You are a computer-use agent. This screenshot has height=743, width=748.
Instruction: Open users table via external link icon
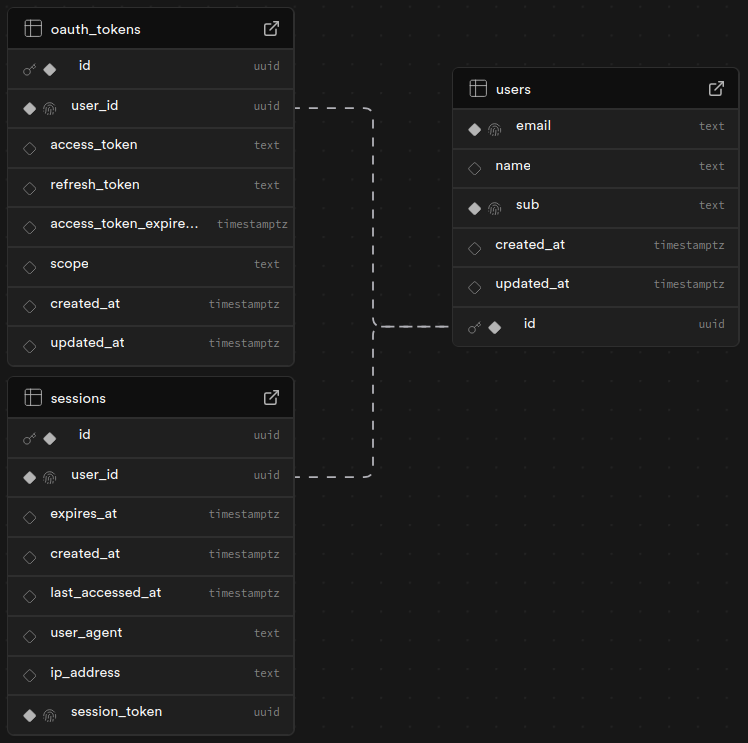tap(716, 89)
